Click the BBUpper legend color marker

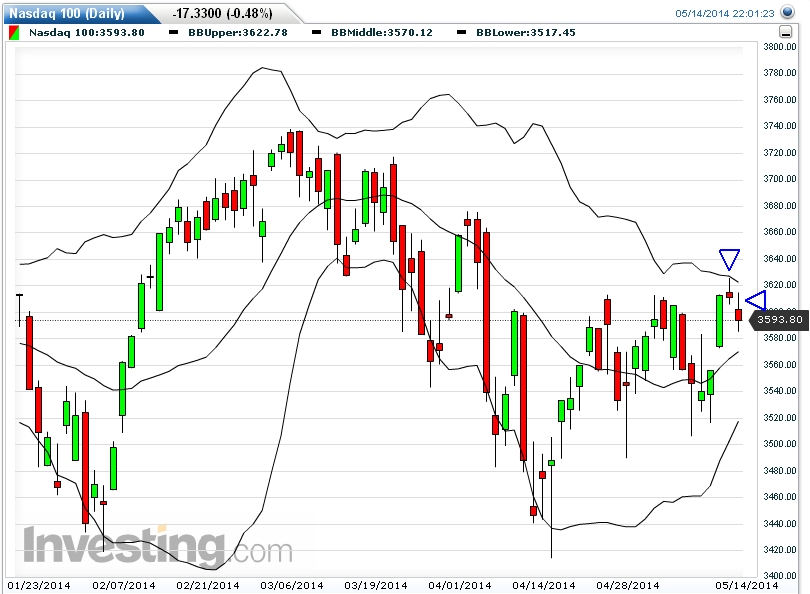click(x=174, y=33)
